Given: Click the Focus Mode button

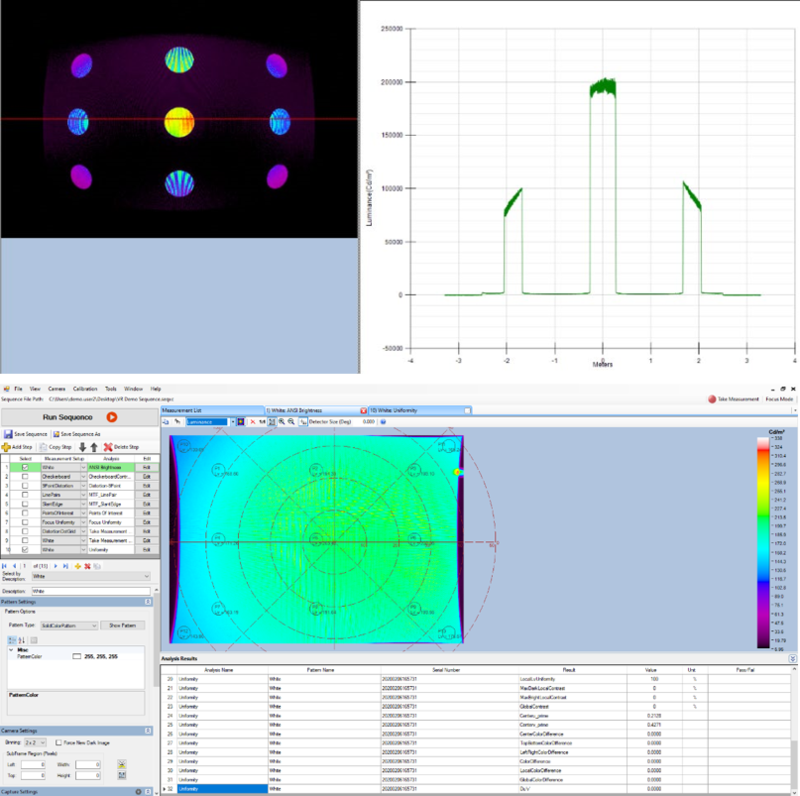Looking at the screenshot, I should 779,399.
